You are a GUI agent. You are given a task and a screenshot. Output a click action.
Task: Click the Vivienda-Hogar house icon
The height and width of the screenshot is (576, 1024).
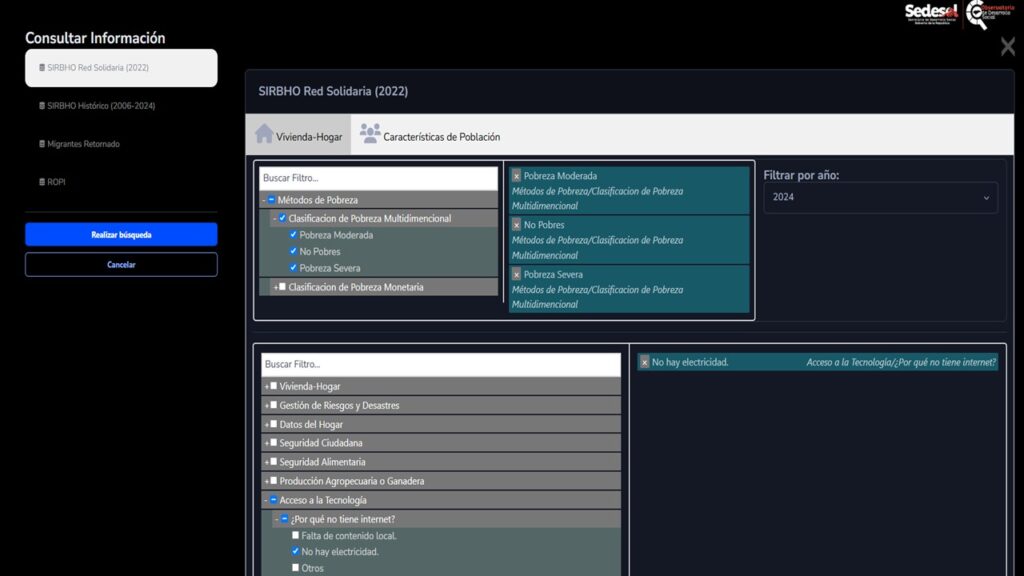click(264, 135)
